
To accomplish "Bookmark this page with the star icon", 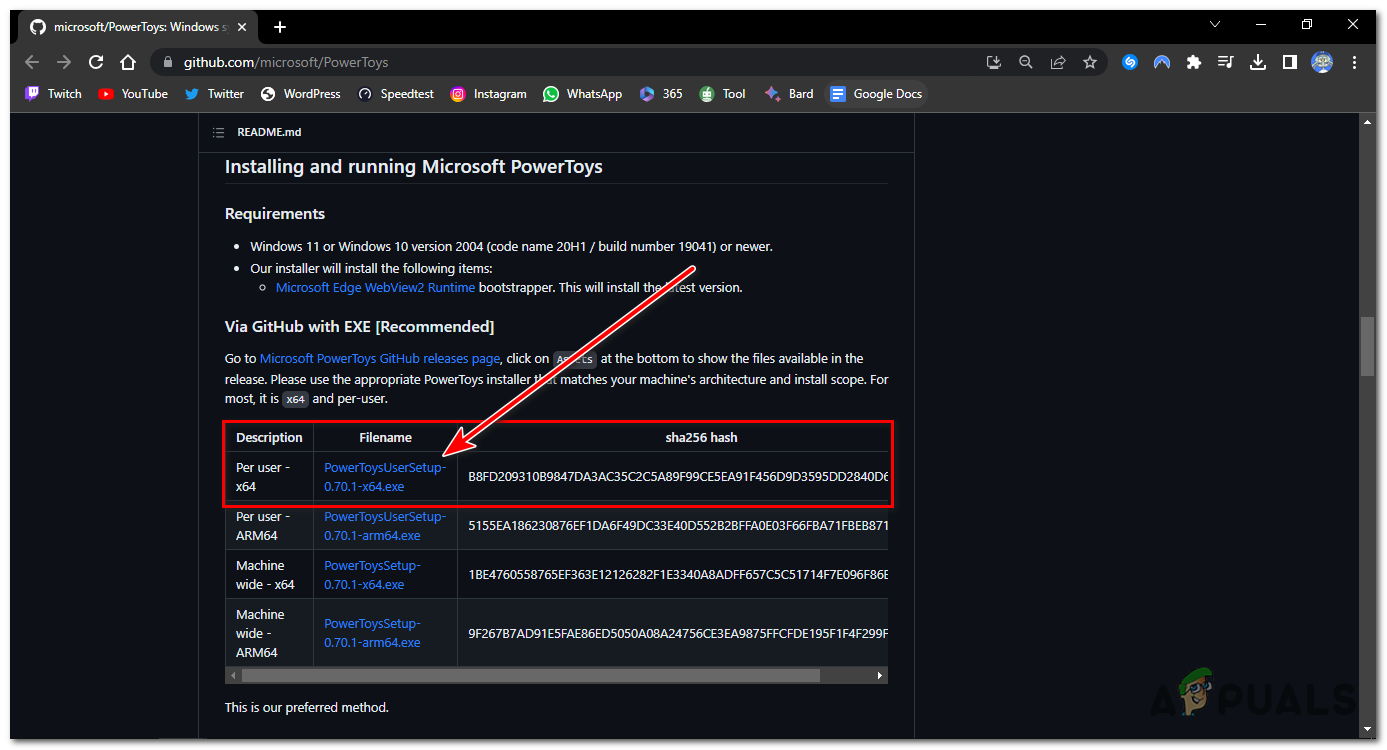I will pyautogui.click(x=1090, y=62).
